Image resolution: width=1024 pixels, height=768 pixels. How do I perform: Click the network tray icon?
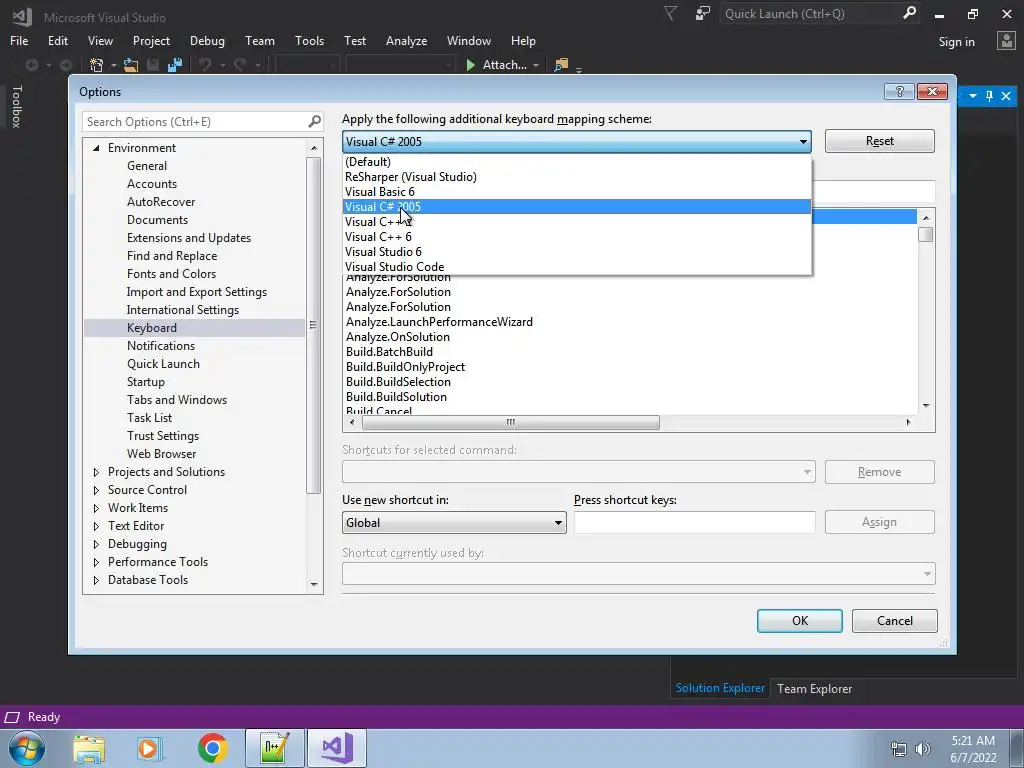pos(899,749)
